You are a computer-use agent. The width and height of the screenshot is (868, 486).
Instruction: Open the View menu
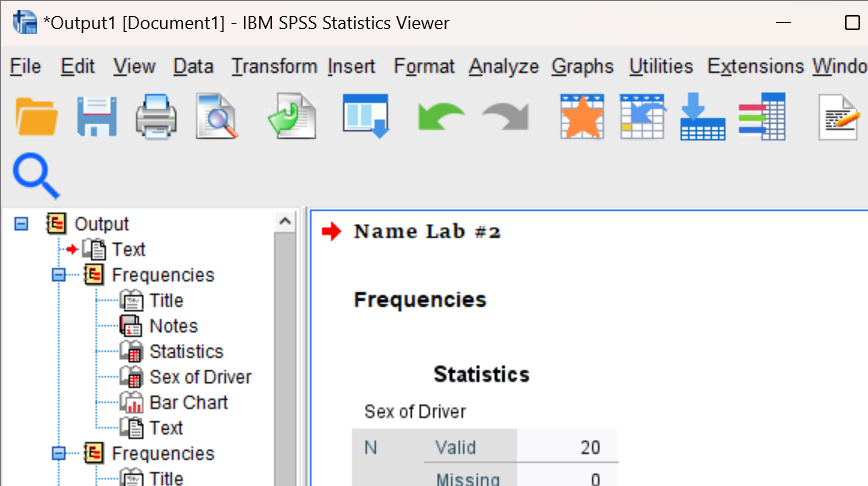coord(135,66)
